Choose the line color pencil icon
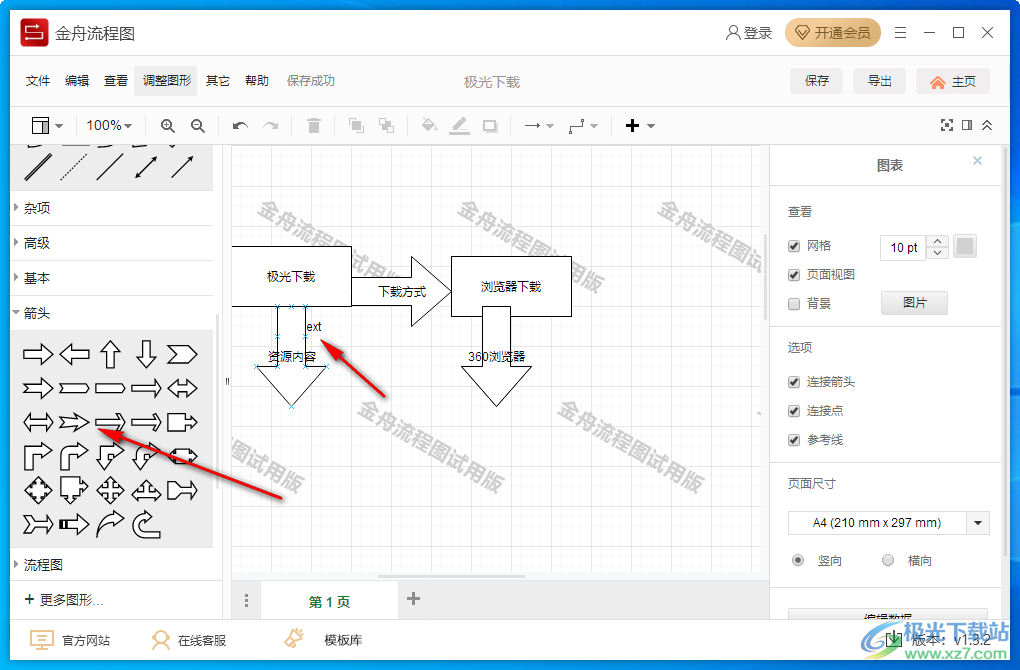The height and width of the screenshot is (670, 1020). pos(459,126)
